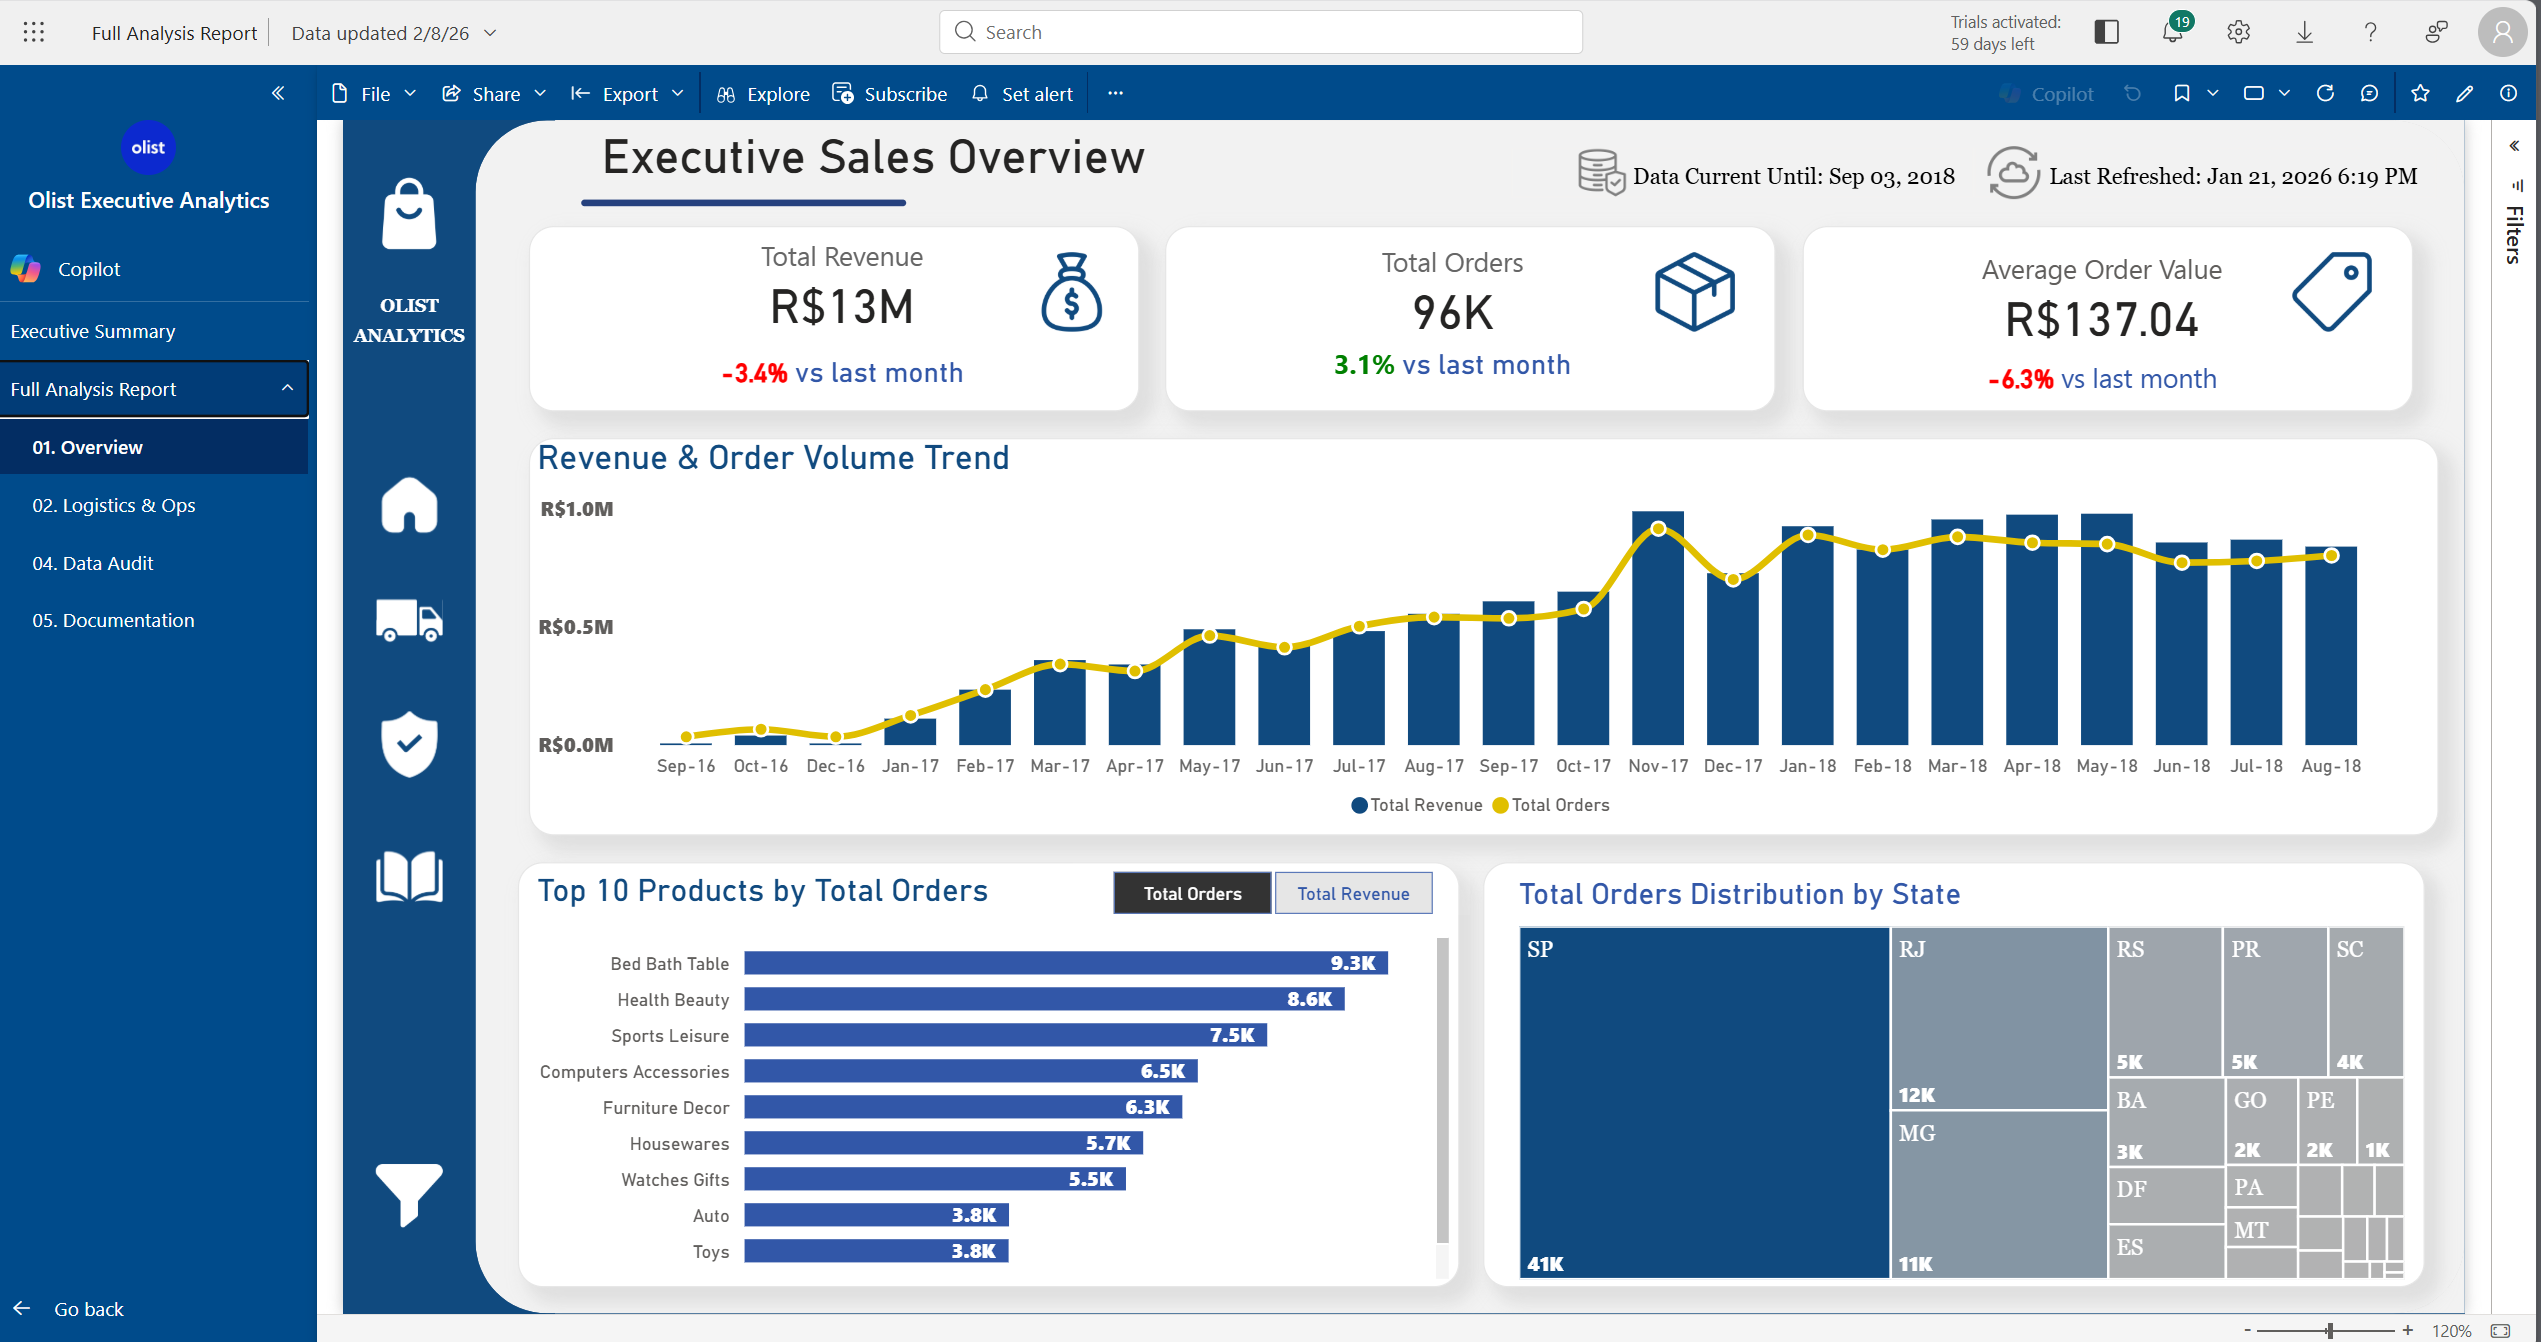The image size is (2541, 1342).
Task: Open the notifications bell icon
Action: tap(2171, 32)
